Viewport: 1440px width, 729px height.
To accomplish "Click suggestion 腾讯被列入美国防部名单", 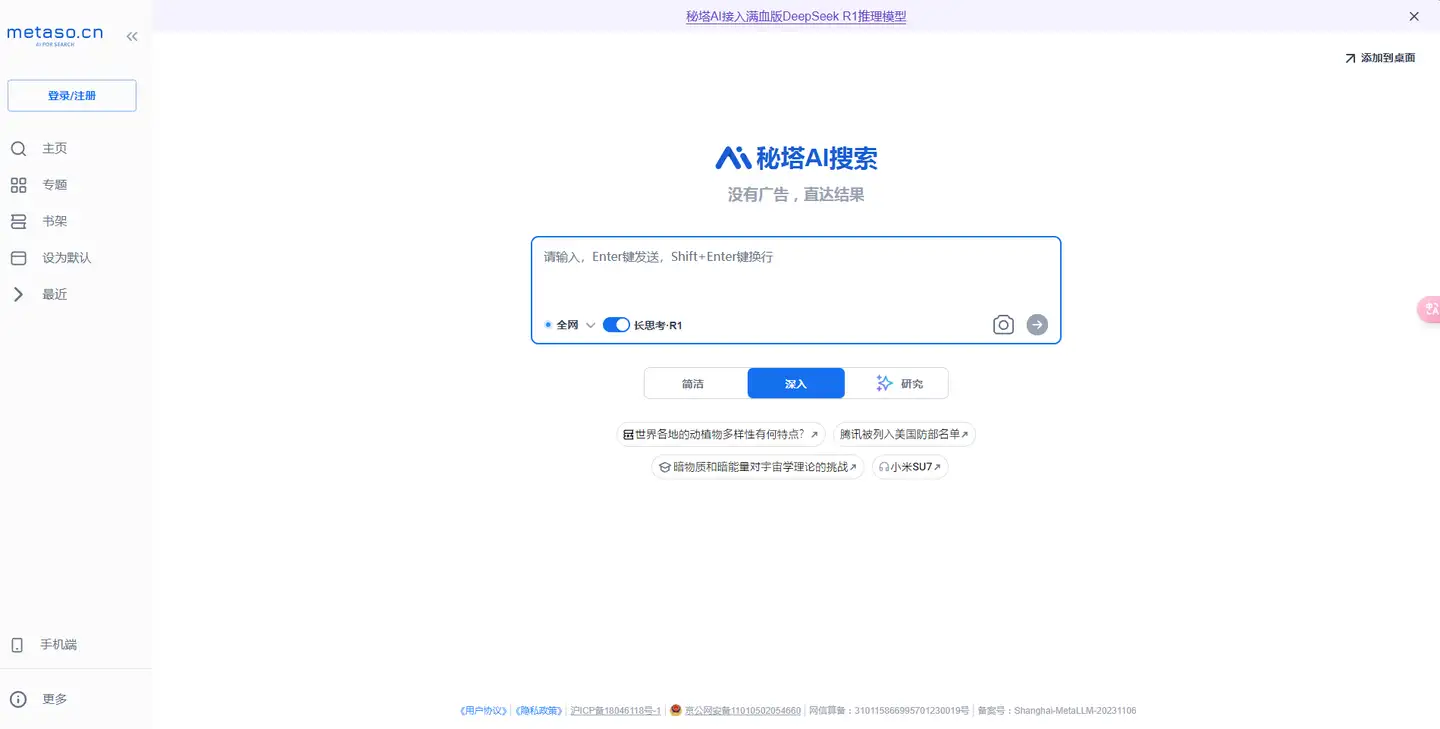I will [x=904, y=435].
